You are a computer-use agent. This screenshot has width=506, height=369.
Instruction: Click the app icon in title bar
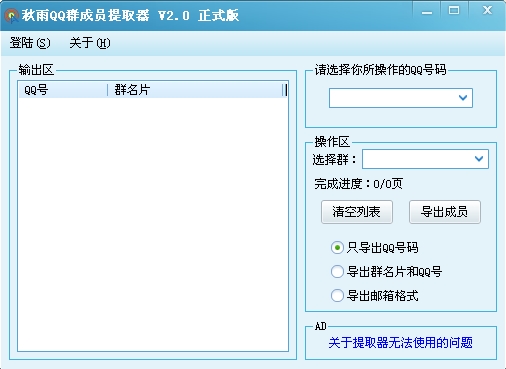pyautogui.click(x=11, y=15)
